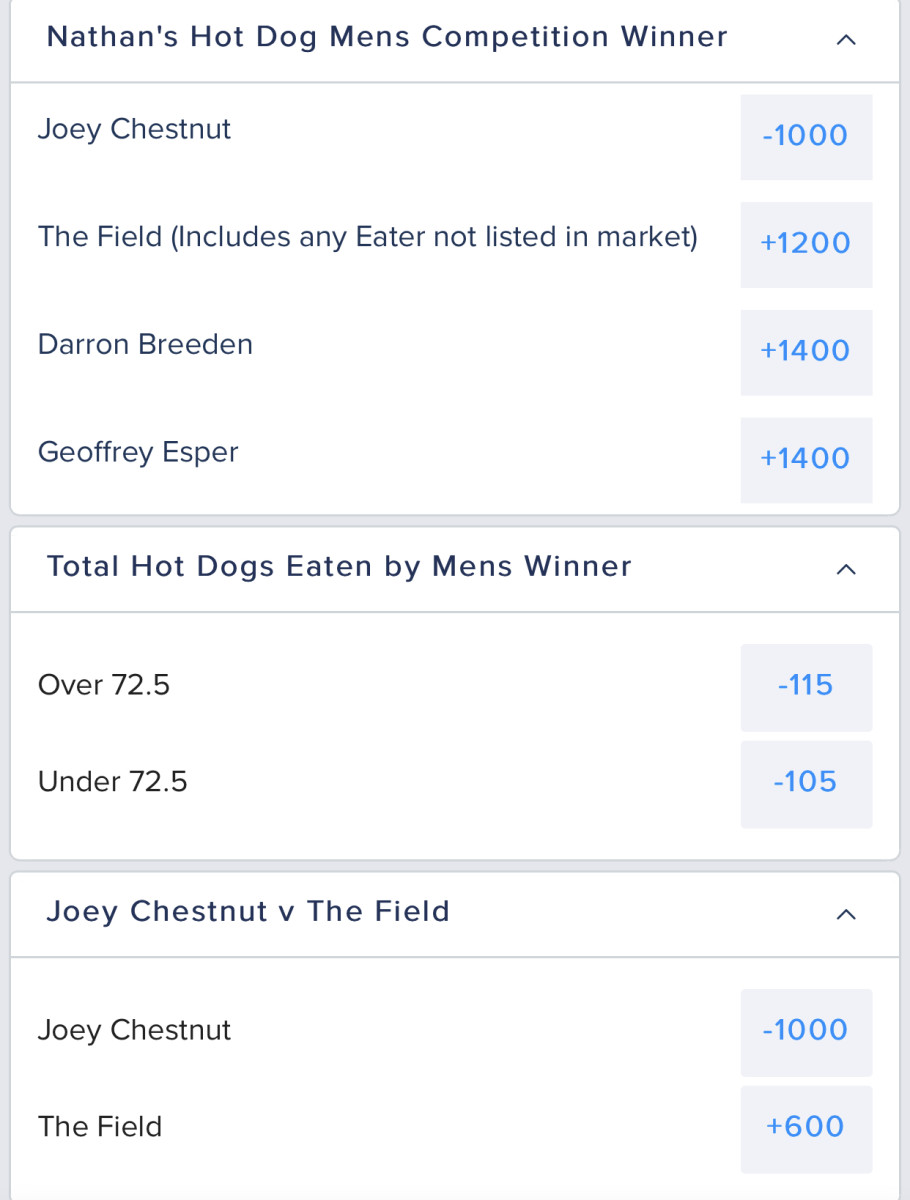Viewport: 910px width, 1200px height.
Task: Click Joey Chestnut name in Competition Winner market
Action: click(x=135, y=130)
